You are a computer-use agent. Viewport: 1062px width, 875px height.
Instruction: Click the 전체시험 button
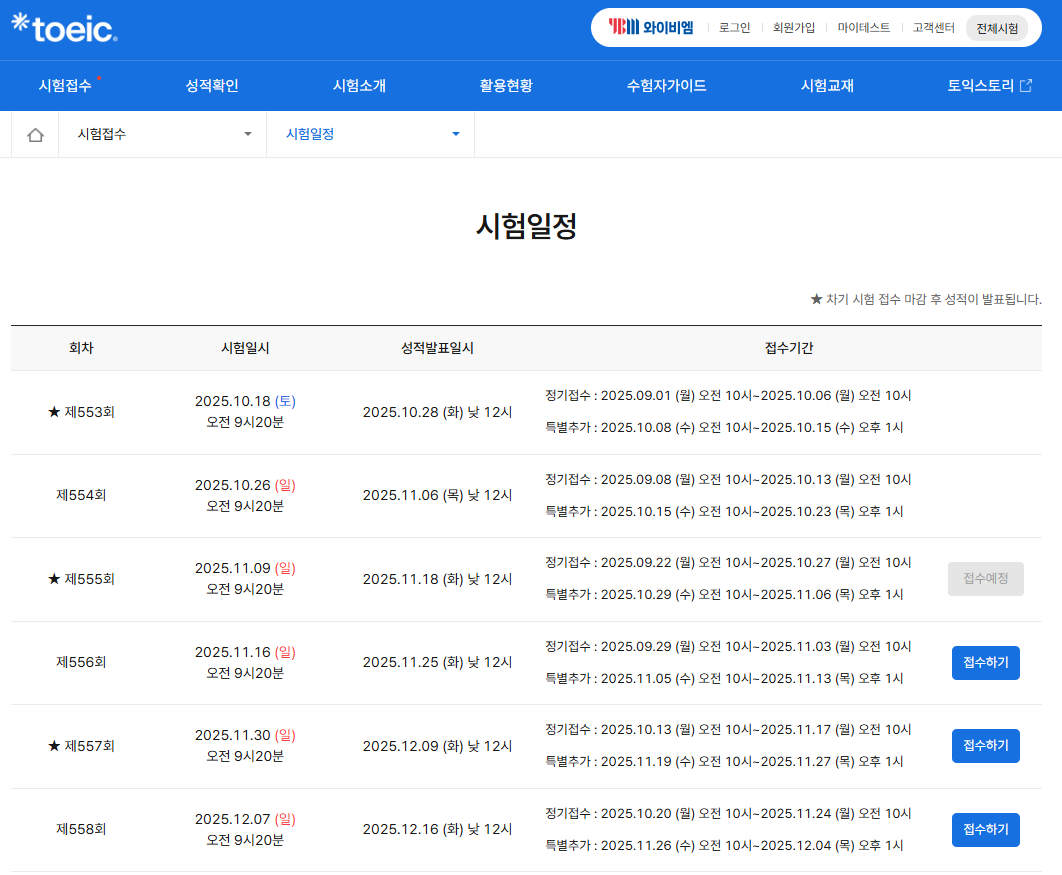click(x=997, y=28)
